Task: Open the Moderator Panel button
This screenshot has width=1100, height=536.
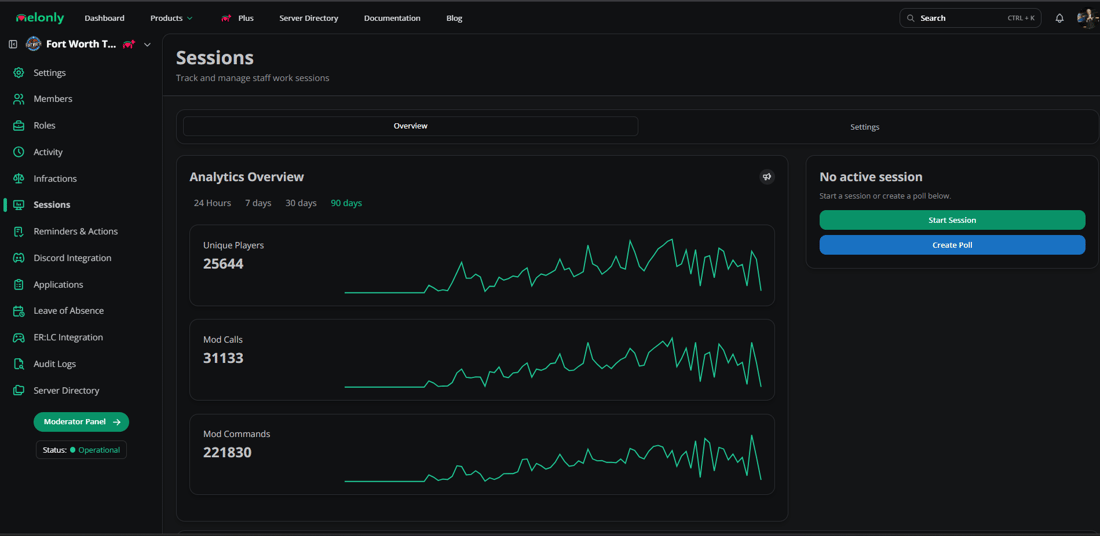Action: (x=81, y=422)
